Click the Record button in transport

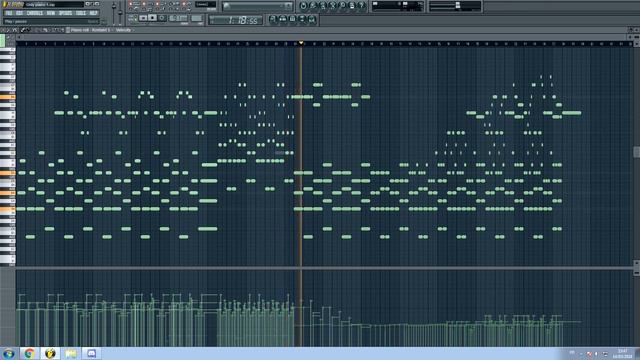[x=162, y=18]
